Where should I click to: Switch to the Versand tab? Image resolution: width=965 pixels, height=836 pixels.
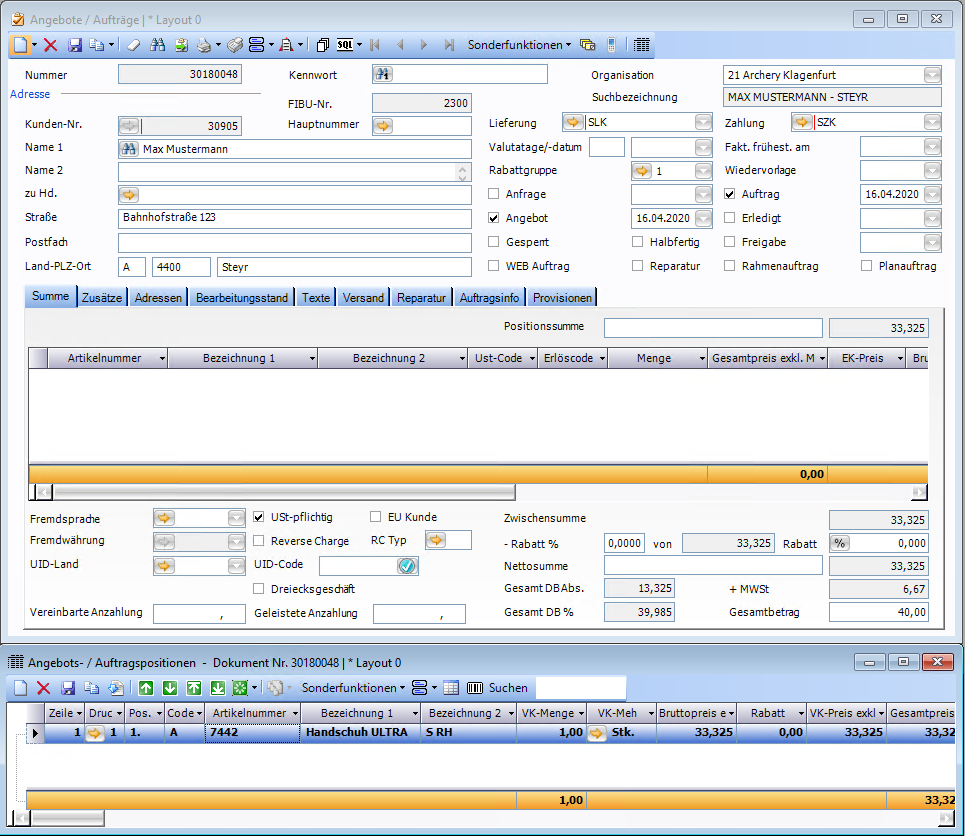pos(363,298)
